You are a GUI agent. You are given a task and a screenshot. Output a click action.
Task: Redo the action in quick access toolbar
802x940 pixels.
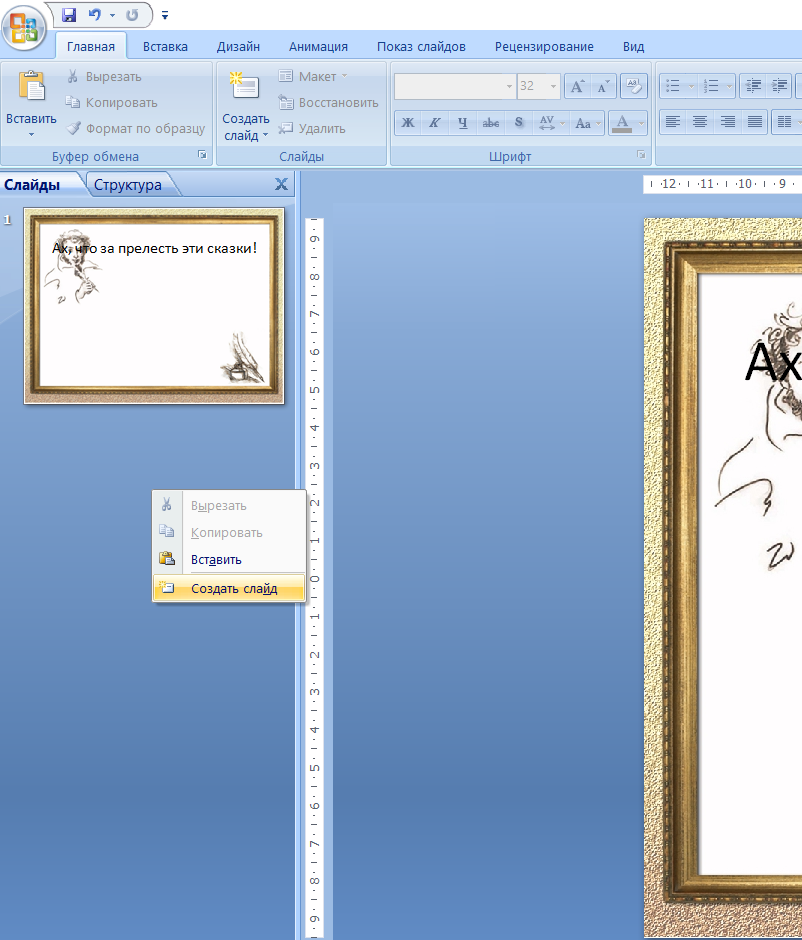[132, 15]
